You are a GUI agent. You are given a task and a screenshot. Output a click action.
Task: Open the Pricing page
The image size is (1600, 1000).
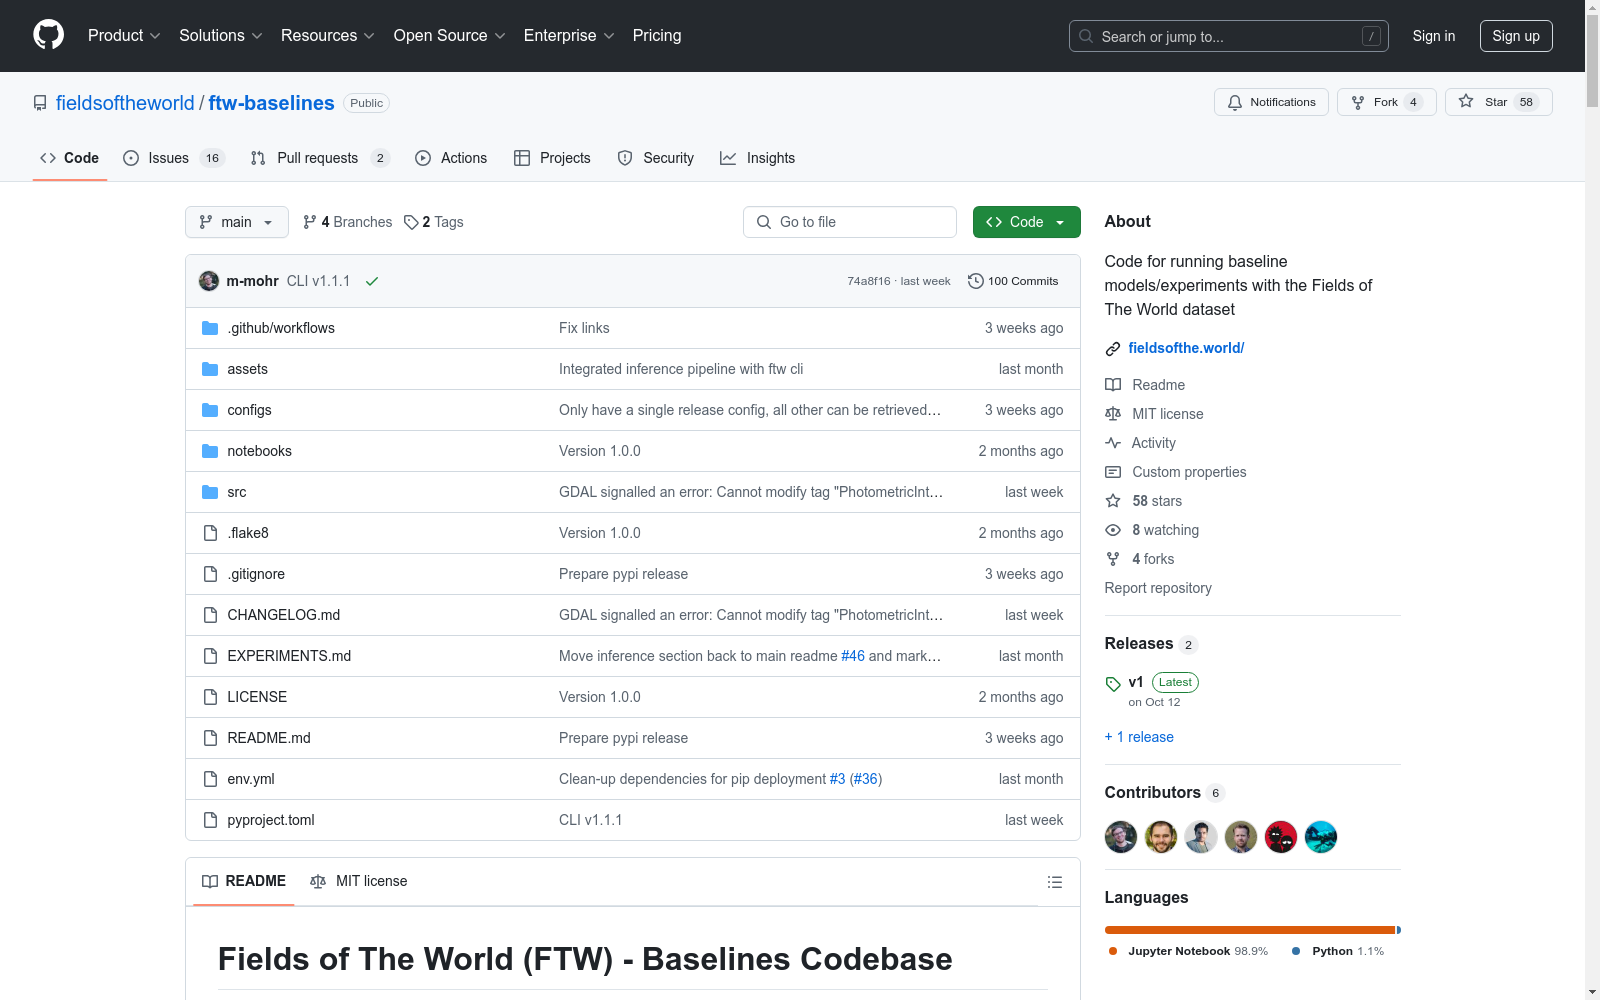tap(657, 35)
